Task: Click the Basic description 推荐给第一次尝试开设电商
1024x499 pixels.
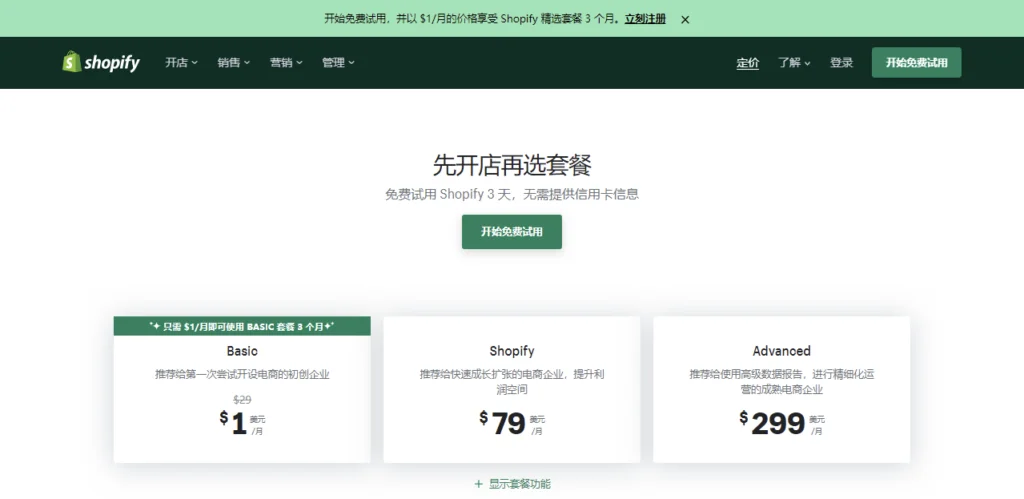Action: tap(242, 375)
